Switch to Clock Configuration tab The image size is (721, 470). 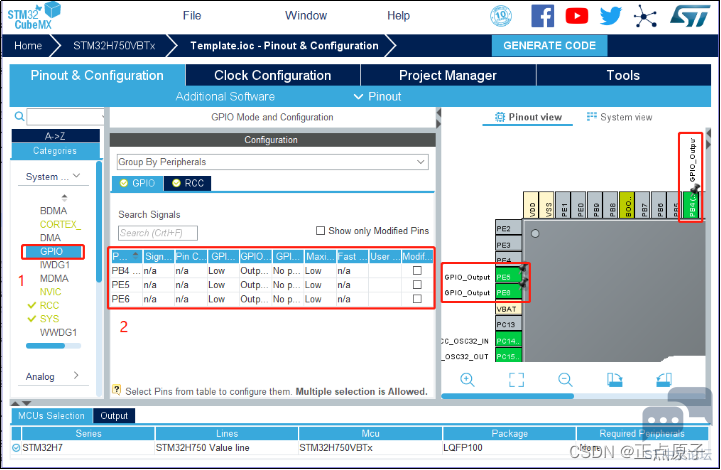273,75
